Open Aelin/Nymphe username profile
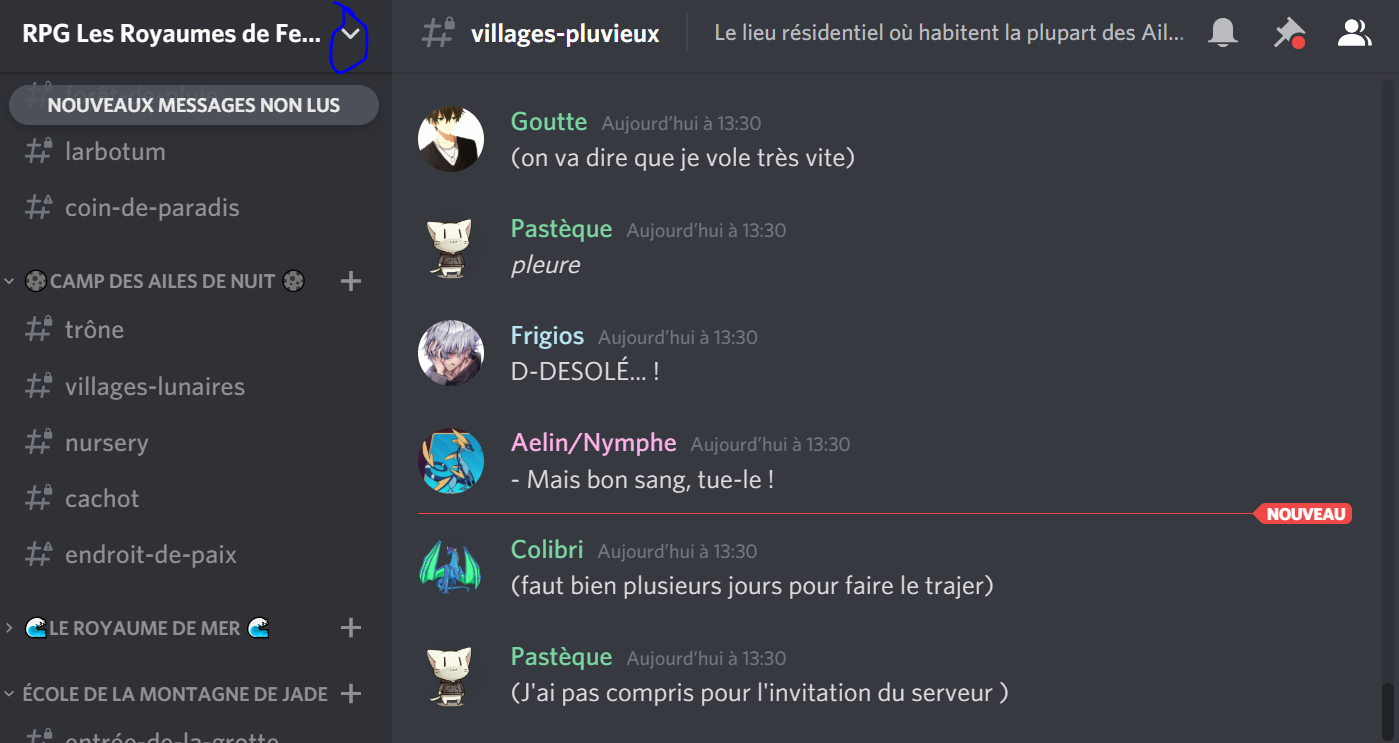Image resolution: width=1399 pixels, height=743 pixels. coord(594,443)
